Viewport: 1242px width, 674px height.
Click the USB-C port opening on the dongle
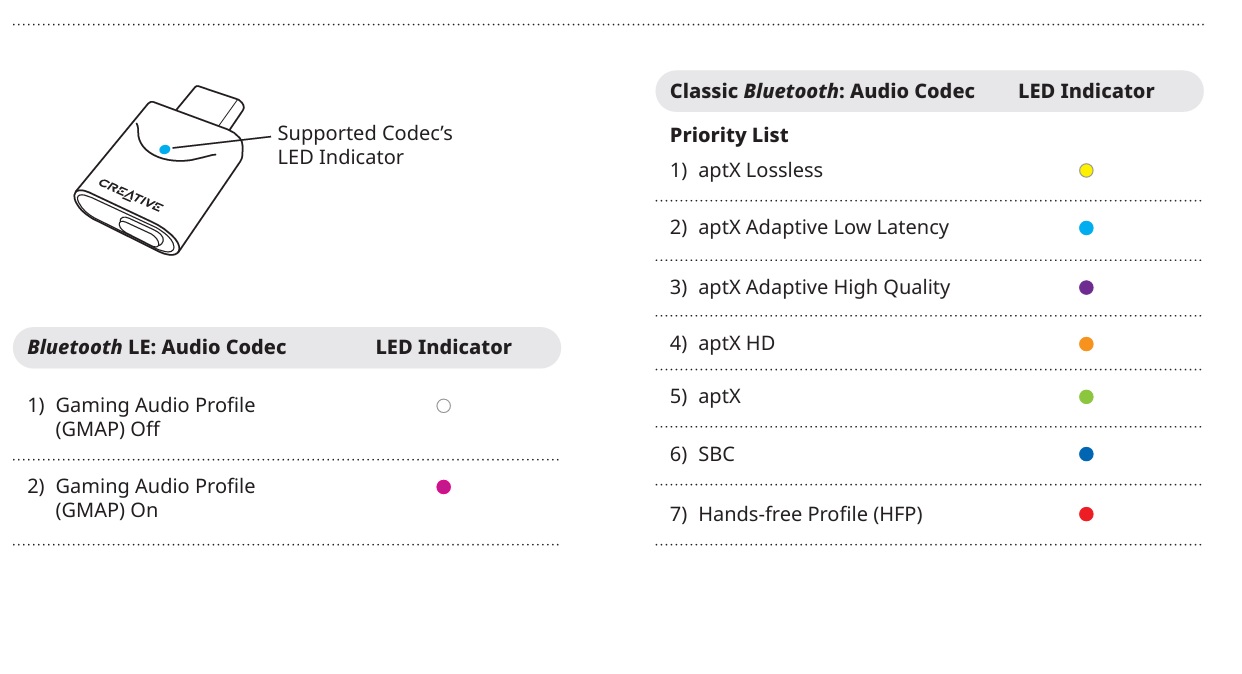coord(142,231)
